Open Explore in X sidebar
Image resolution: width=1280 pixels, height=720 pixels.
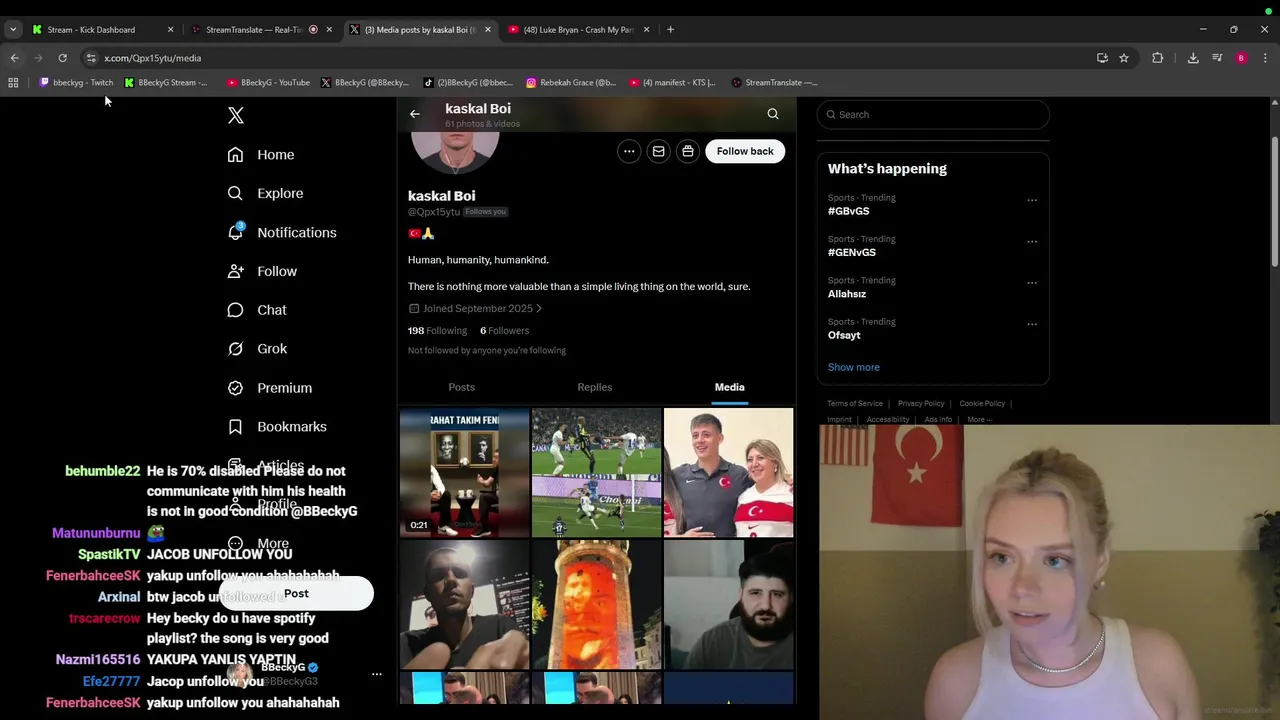coord(265,193)
